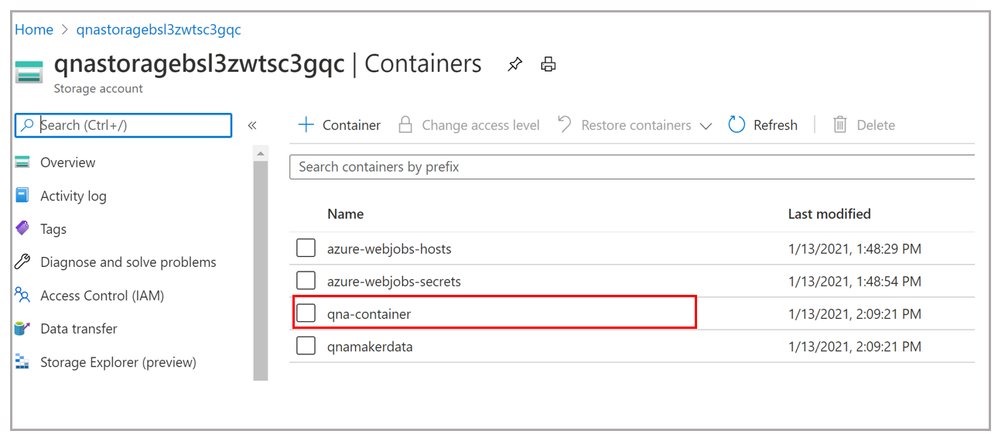Open the azure-webjobs-secrets container link

(x=393, y=281)
